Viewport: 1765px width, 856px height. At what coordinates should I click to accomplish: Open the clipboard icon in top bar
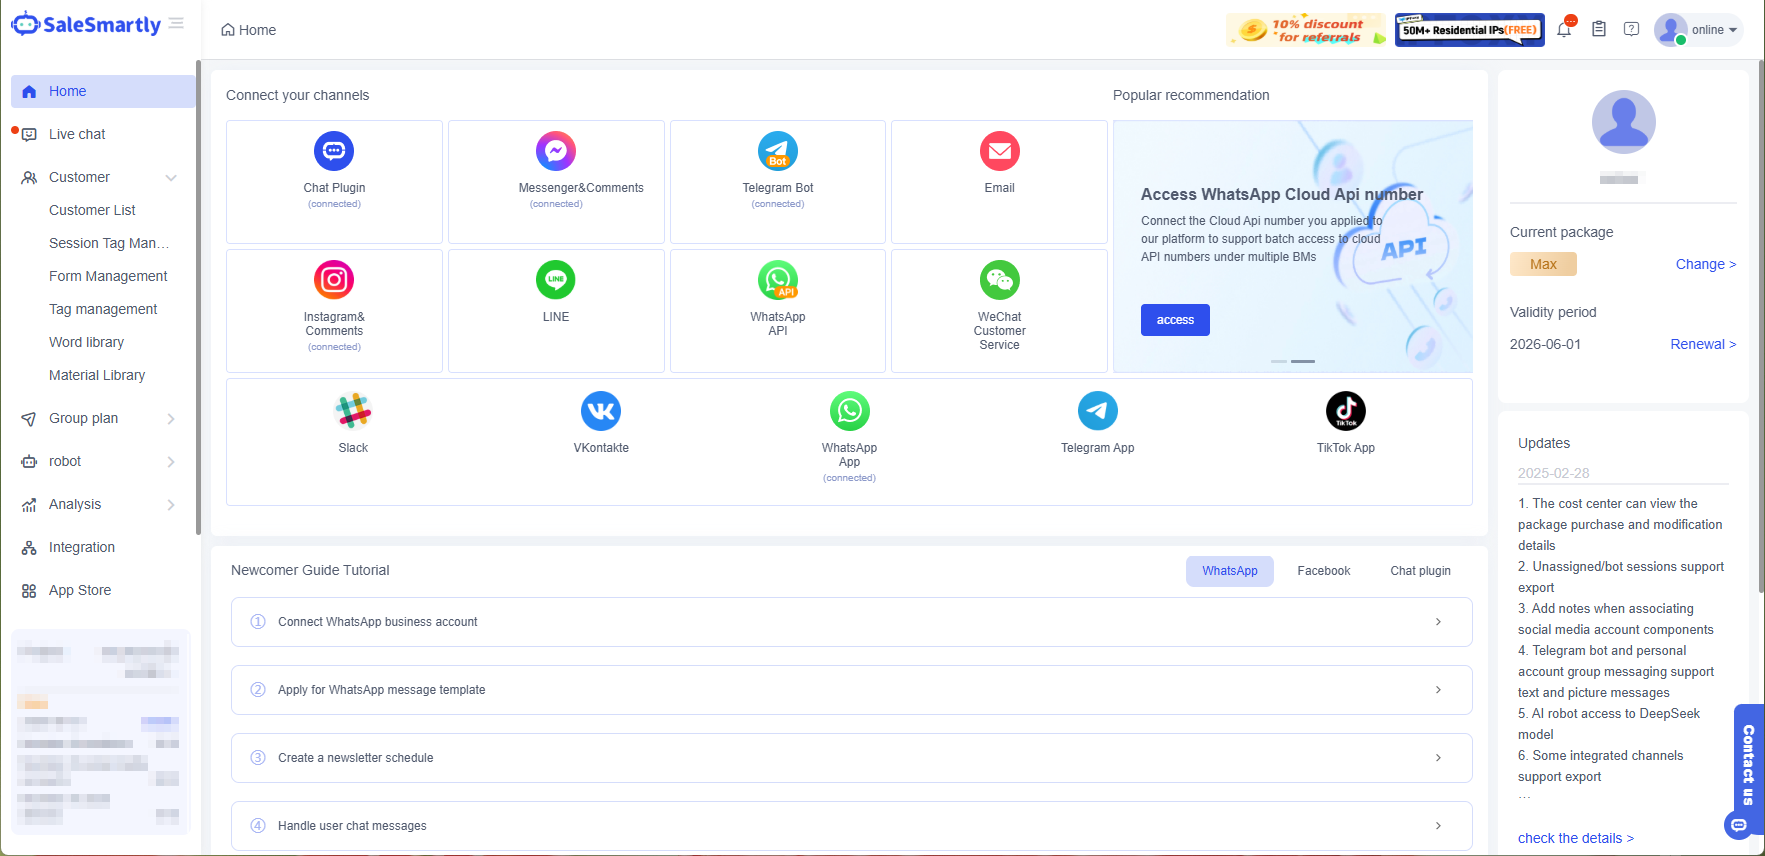1599,29
